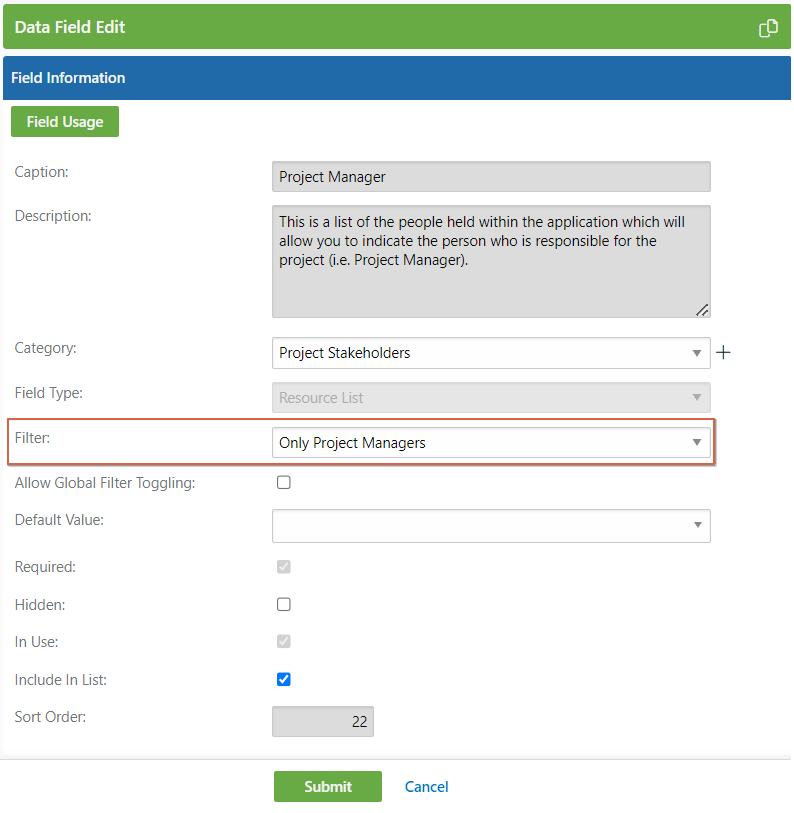Select the Field Usage tab
Screen dimensions: 794x813
(x=64, y=120)
